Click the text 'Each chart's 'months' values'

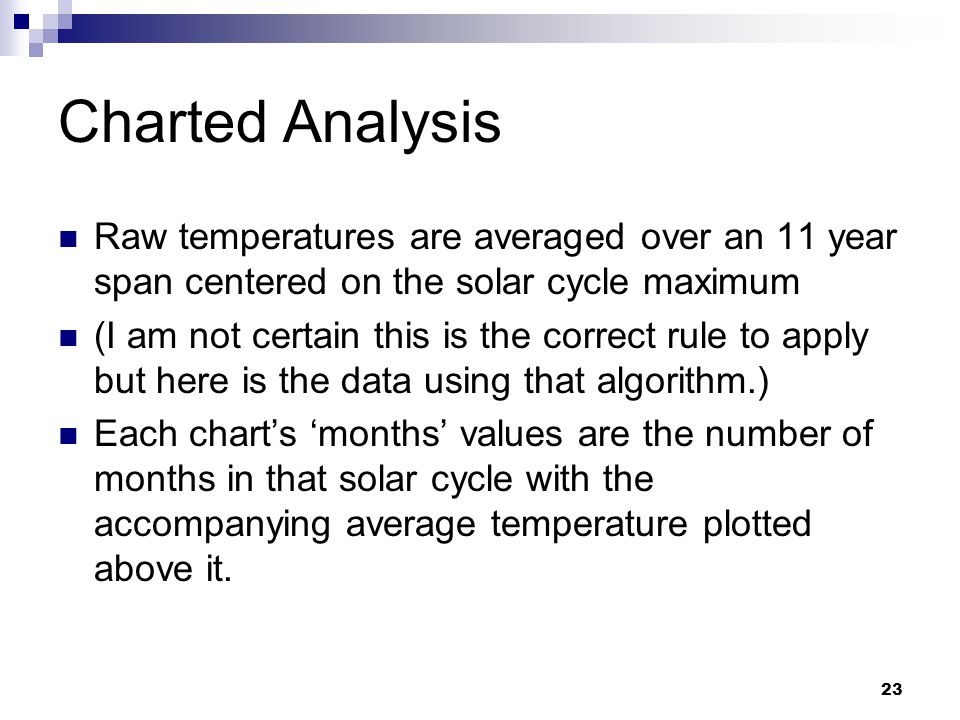coord(328,434)
